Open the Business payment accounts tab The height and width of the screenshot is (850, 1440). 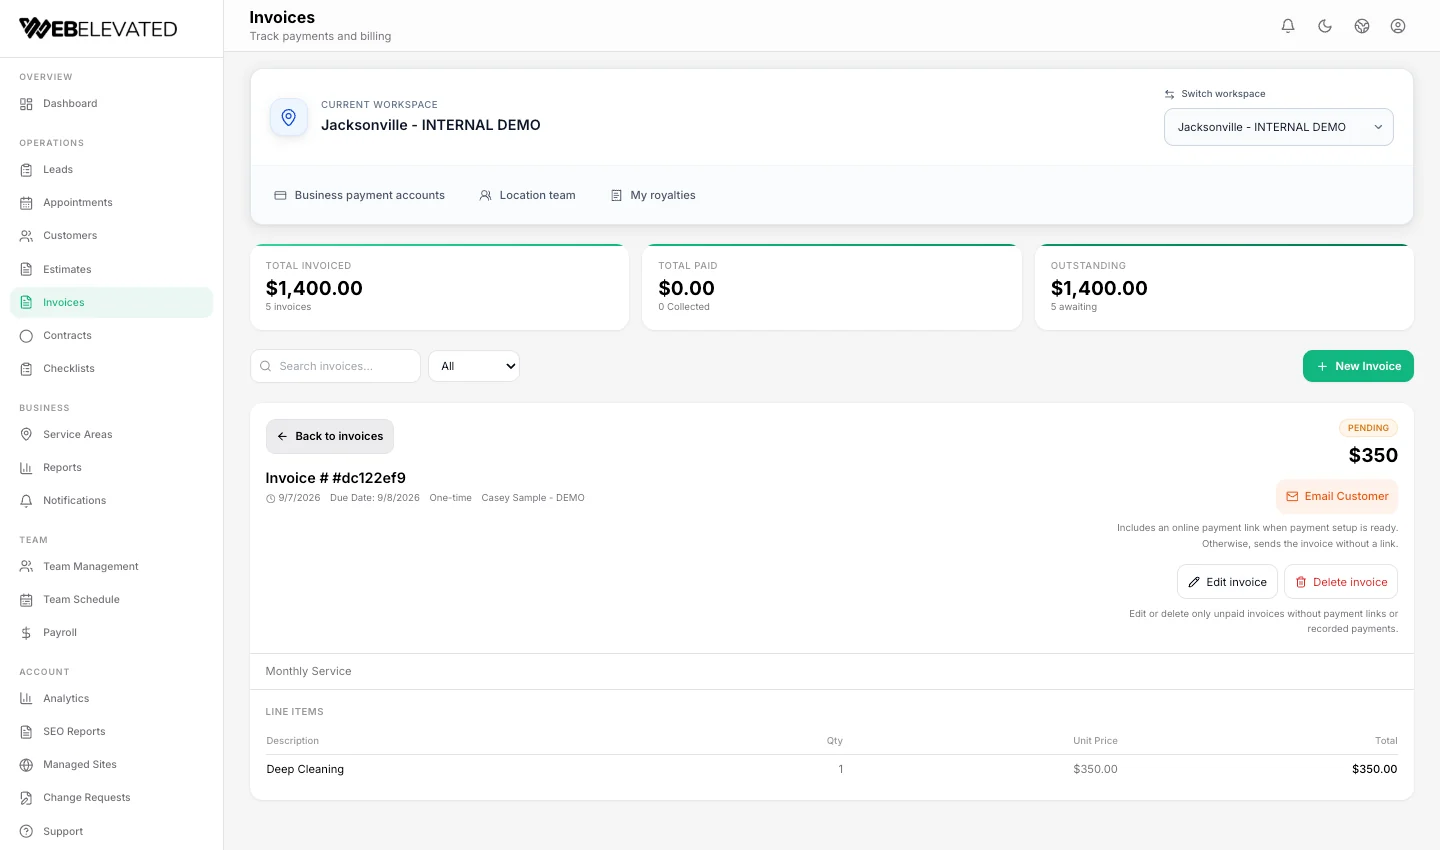coord(359,195)
